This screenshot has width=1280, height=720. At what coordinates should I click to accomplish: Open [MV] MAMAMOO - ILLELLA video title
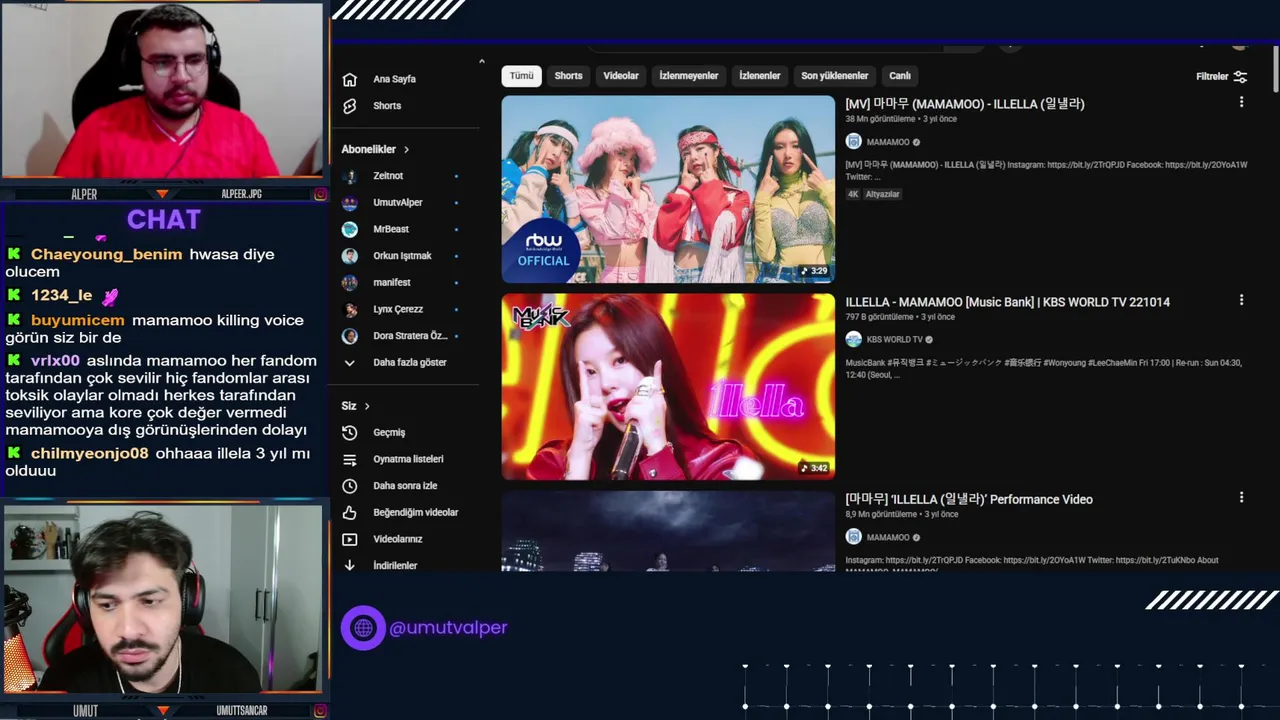965,104
